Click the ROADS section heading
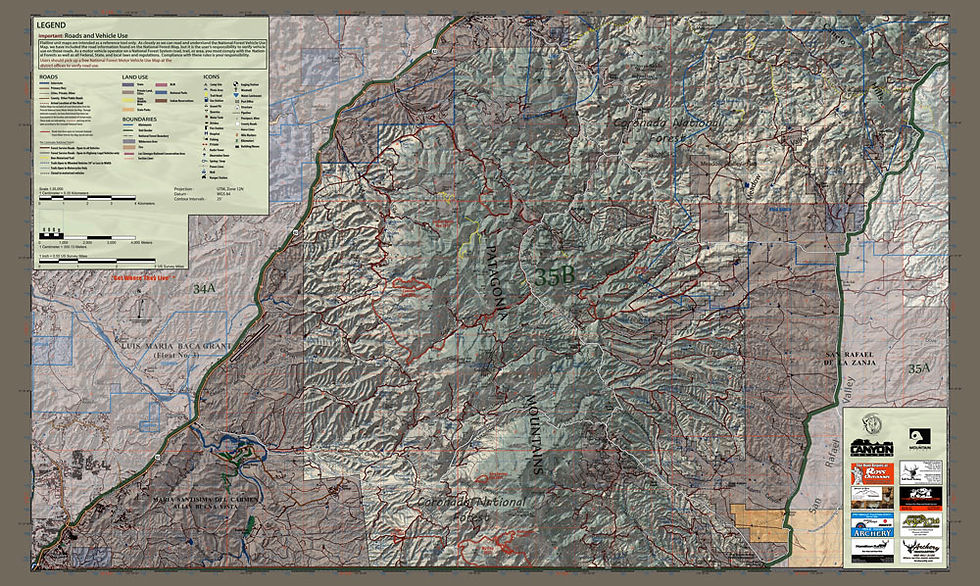 pos(48,78)
